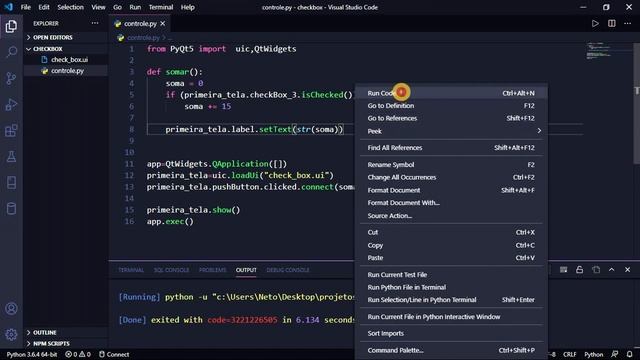640x360 pixels.
Task: Choose Sort Imports in context menu
Action: pyautogui.click(x=451, y=333)
